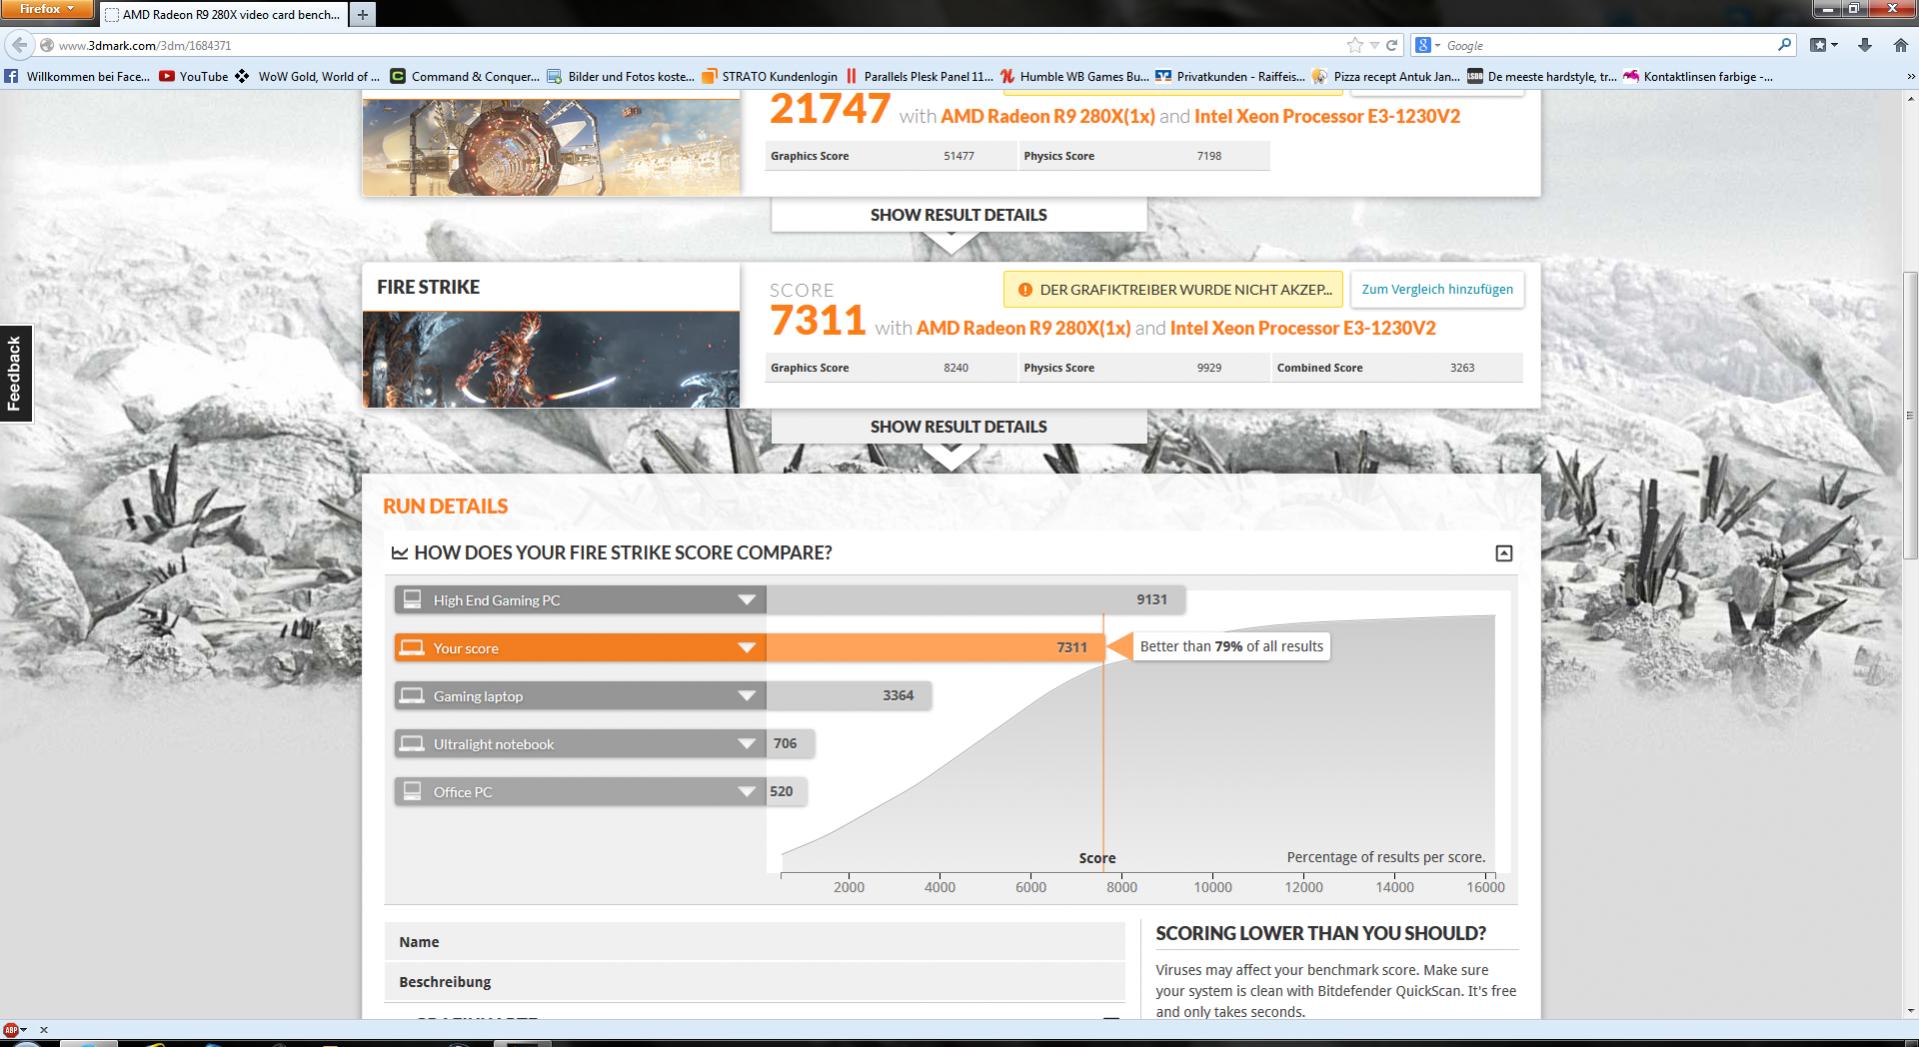Click the Zum Vergleich hinzufügen button

[1437, 289]
